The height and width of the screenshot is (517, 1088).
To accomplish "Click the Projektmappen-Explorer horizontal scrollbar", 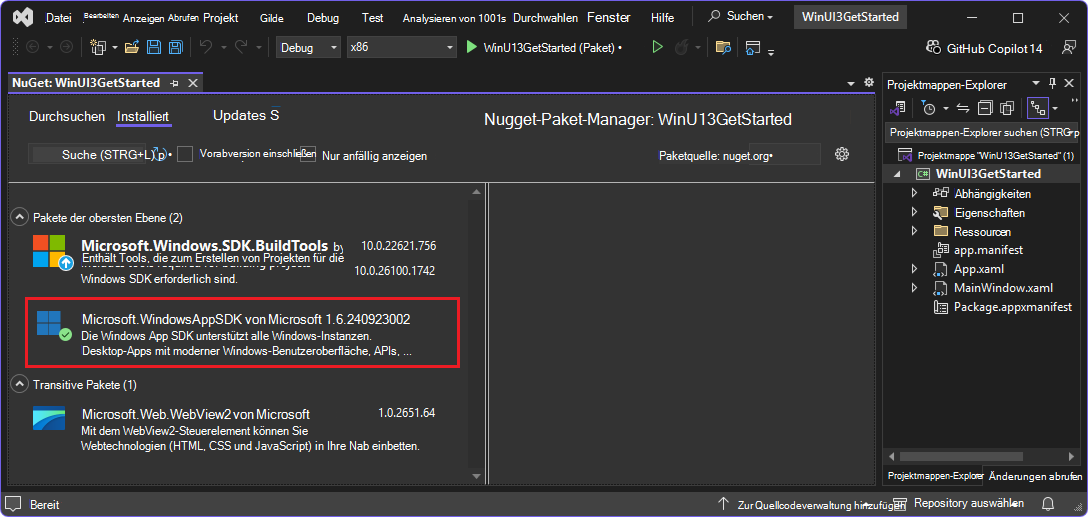I will [979, 457].
